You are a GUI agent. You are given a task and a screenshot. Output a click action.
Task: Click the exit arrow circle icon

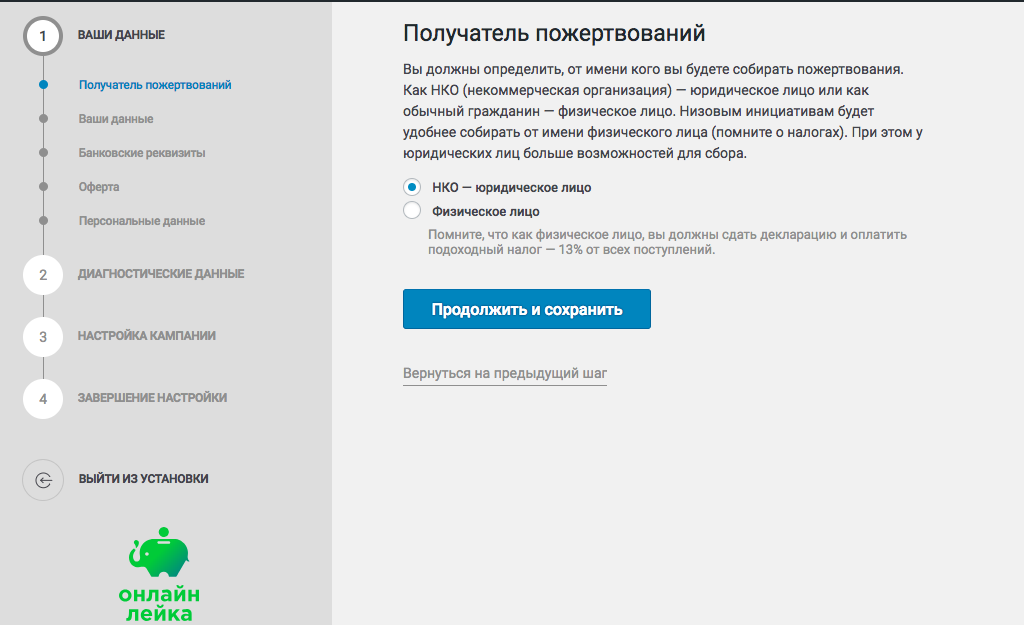tap(43, 479)
